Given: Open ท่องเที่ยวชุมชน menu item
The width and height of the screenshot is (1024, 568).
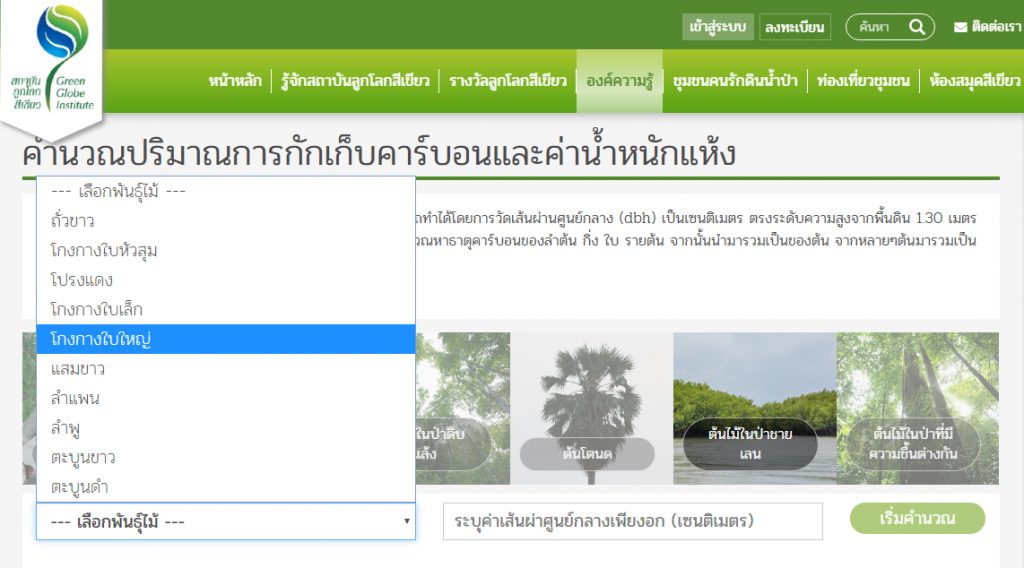Looking at the screenshot, I should (863, 81).
